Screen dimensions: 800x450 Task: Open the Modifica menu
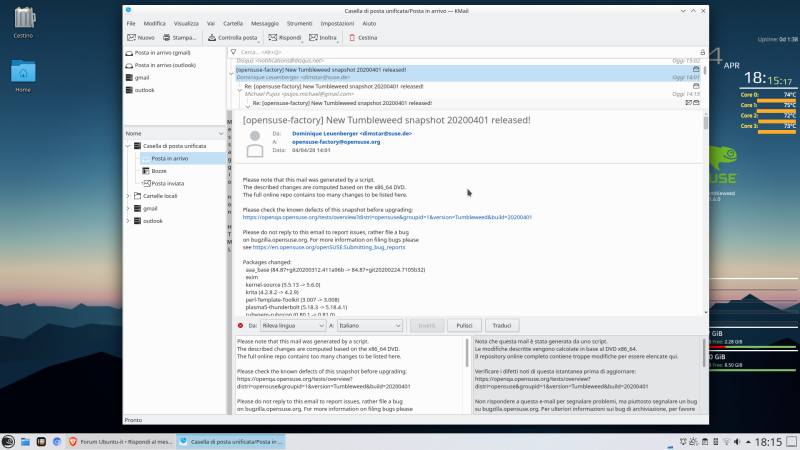tap(155, 23)
